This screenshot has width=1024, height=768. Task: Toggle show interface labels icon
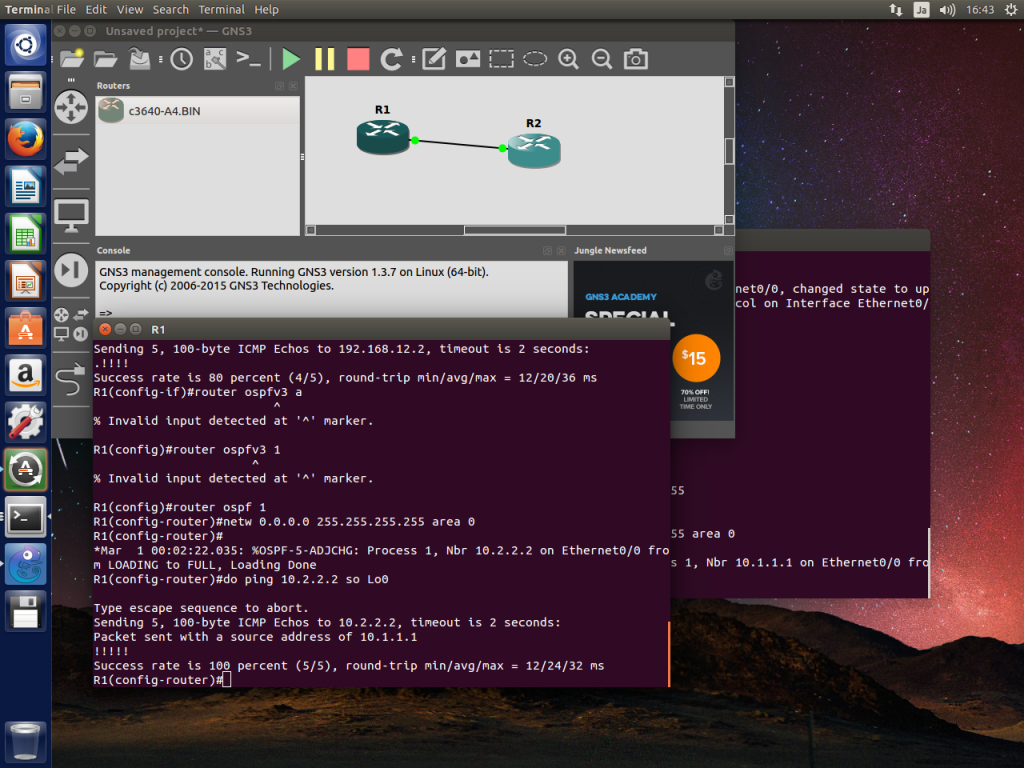click(x=215, y=59)
